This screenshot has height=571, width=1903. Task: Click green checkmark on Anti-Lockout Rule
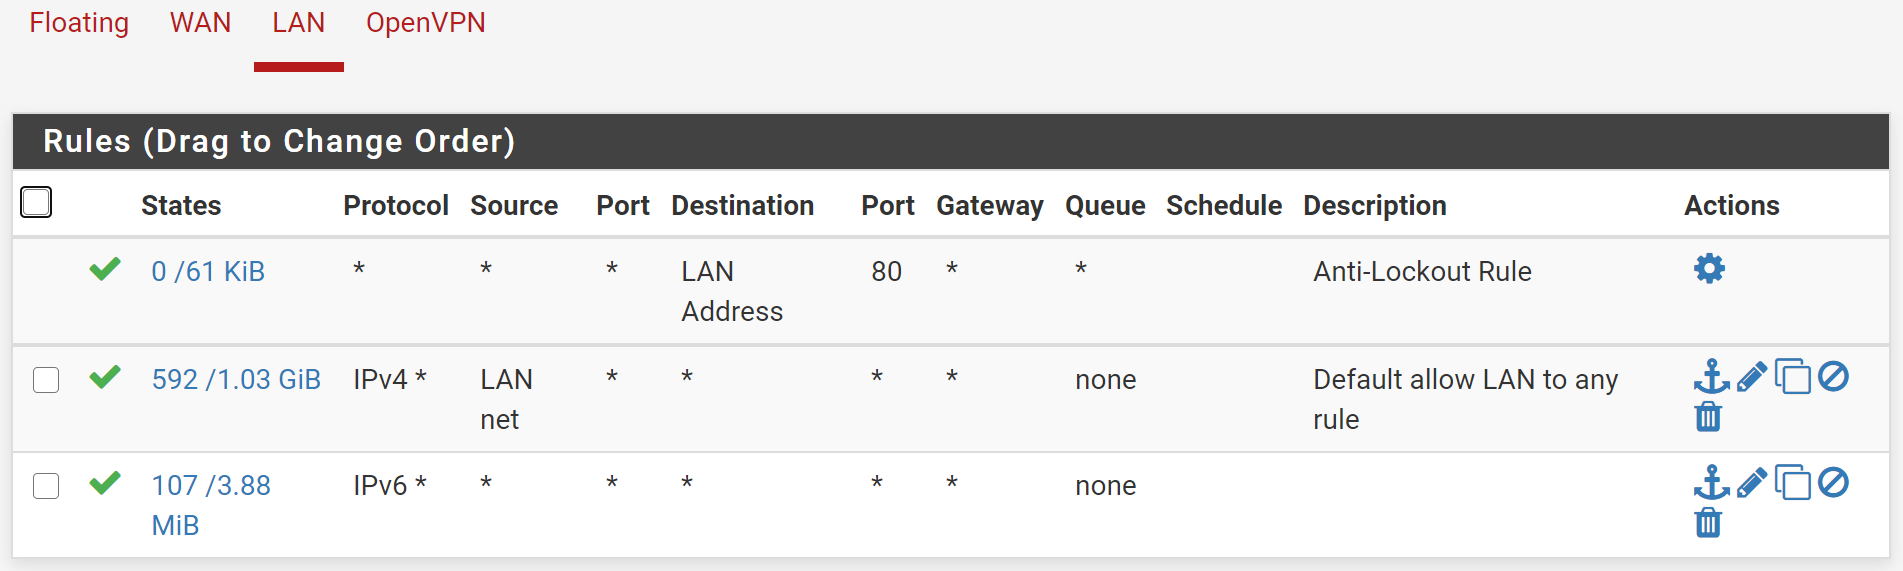[105, 269]
